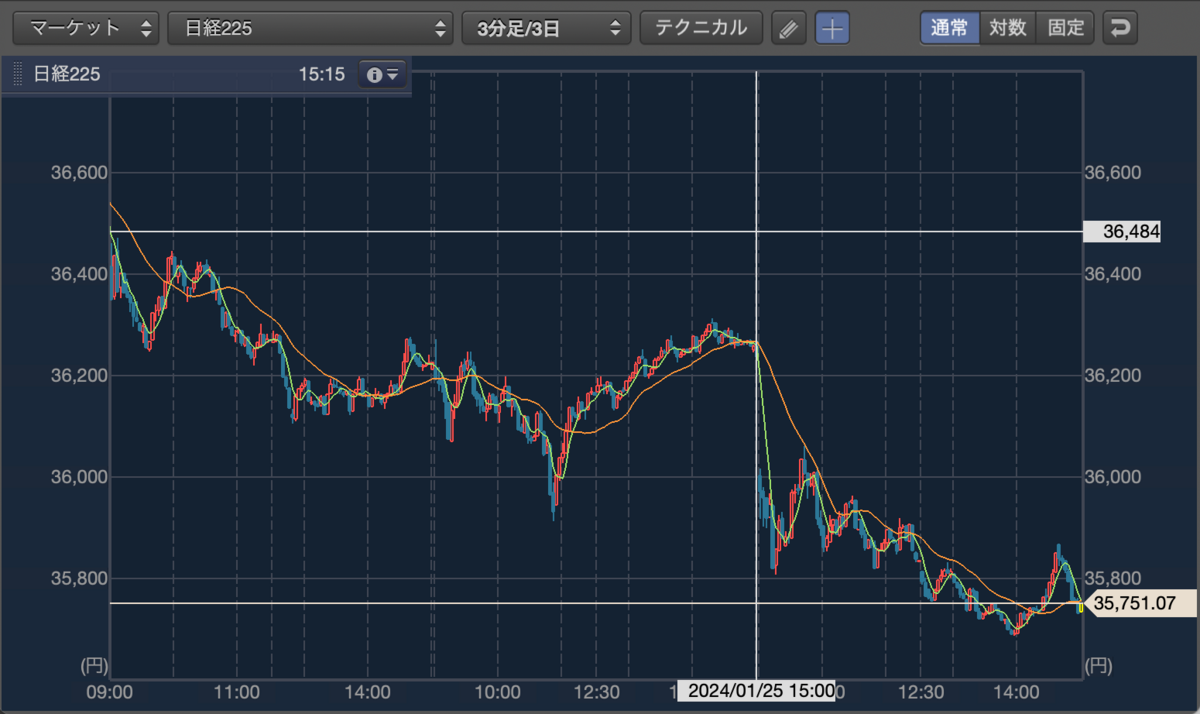1200x714 pixels.
Task: Click the 36,484 price line label
Action: 1123,232
